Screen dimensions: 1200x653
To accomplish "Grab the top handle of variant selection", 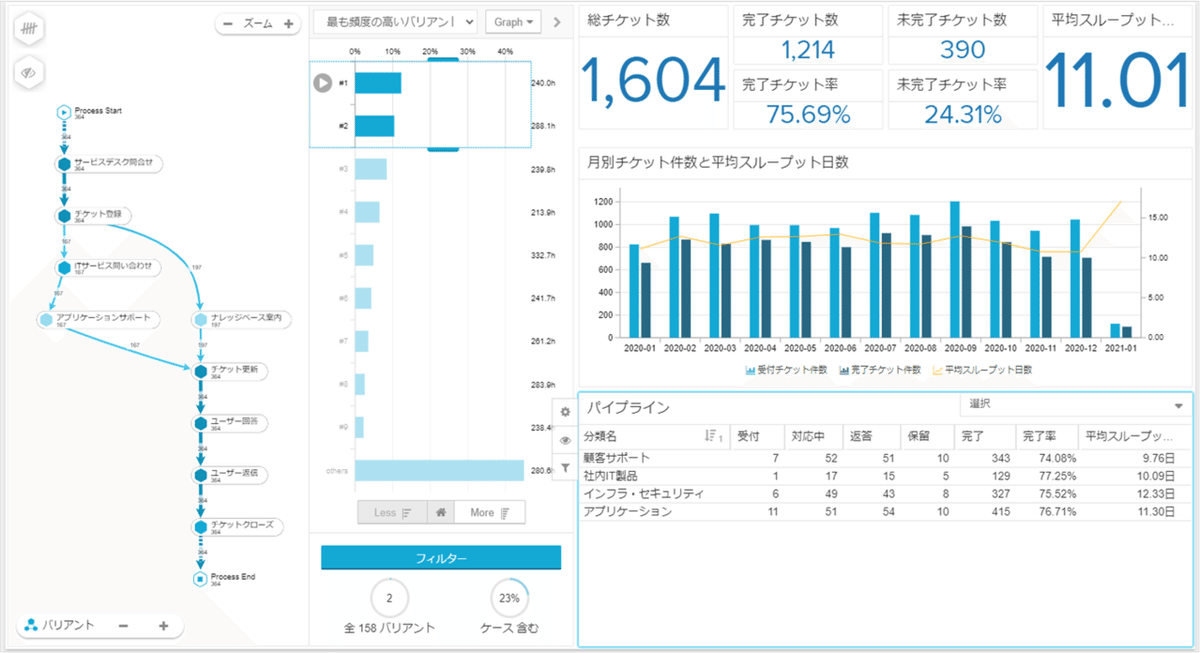I will click(x=443, y=59).
